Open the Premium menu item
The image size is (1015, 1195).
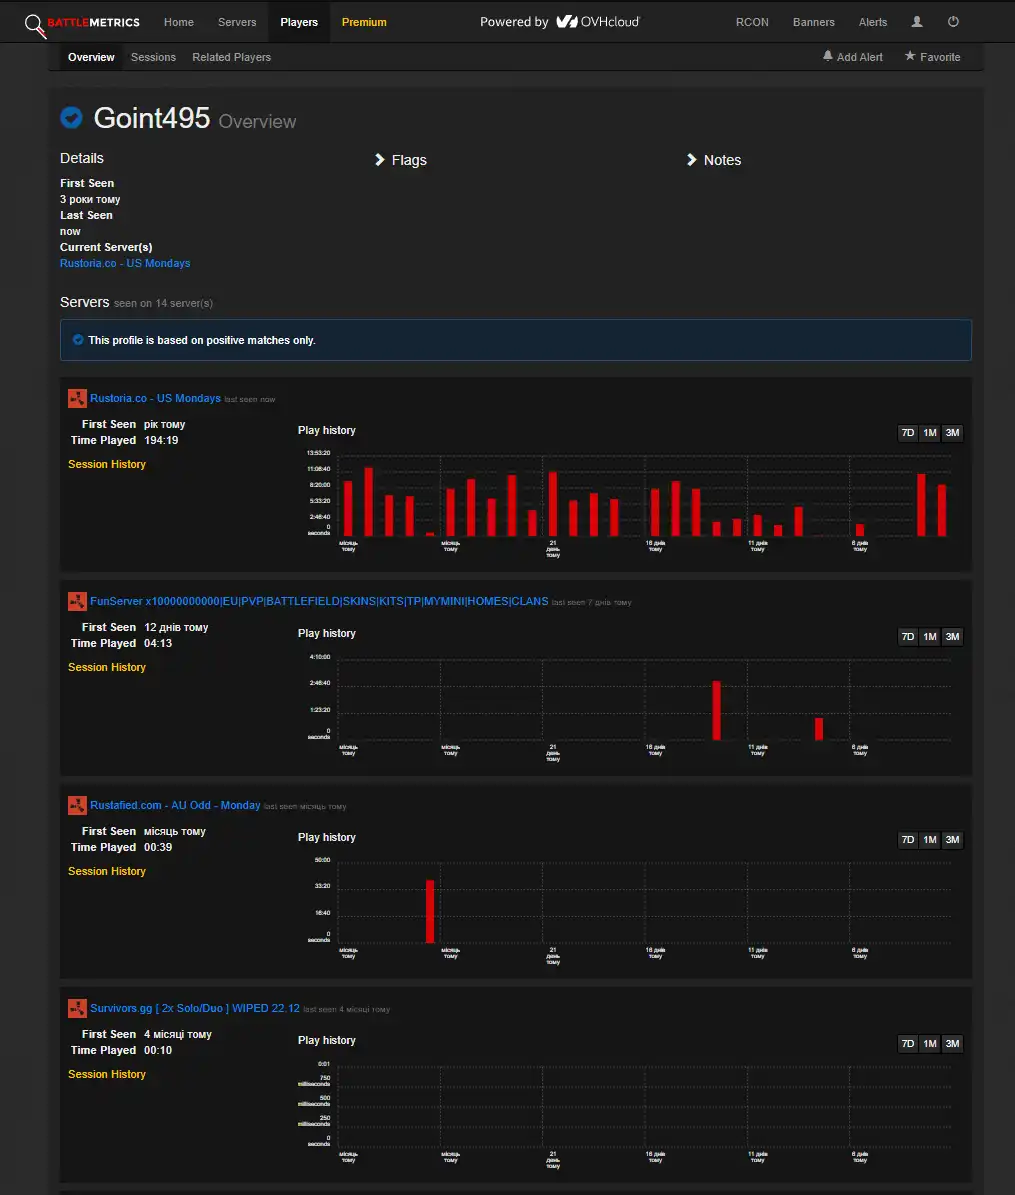[x=364, y=22]
